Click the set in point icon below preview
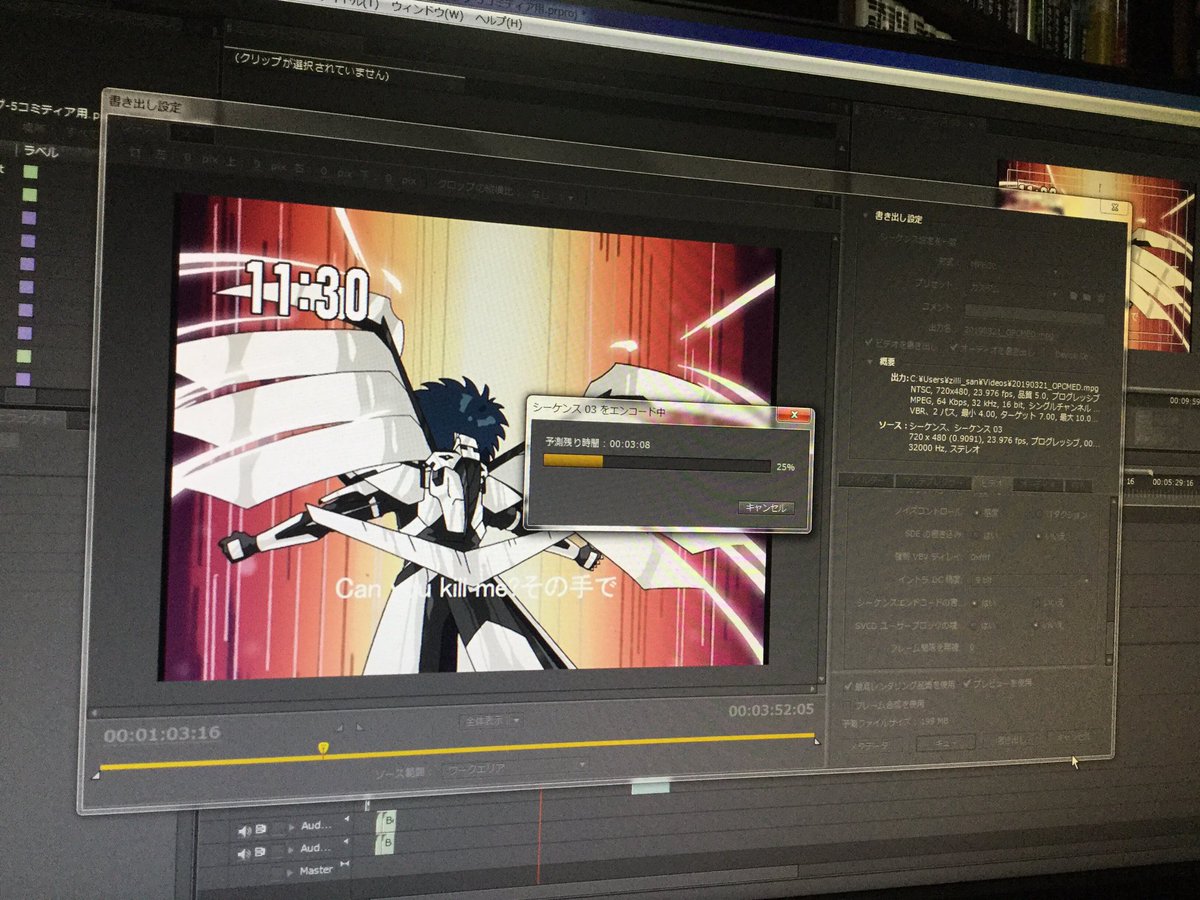The height and width of the screenshot is (900, 1200). 340,728
